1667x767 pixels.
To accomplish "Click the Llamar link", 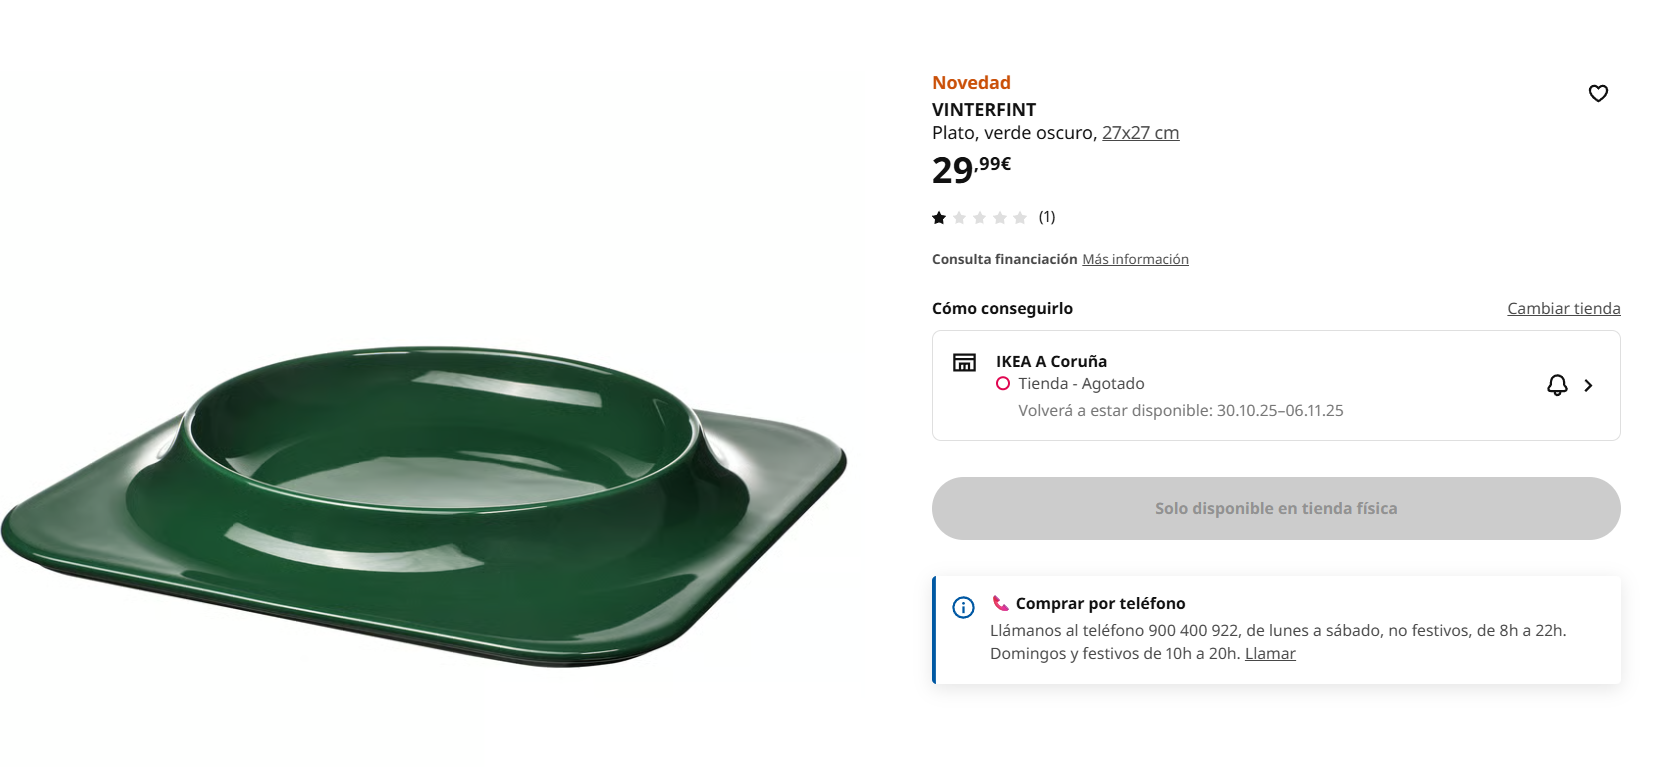I will pyautogui.click(x=1270, y=653).
